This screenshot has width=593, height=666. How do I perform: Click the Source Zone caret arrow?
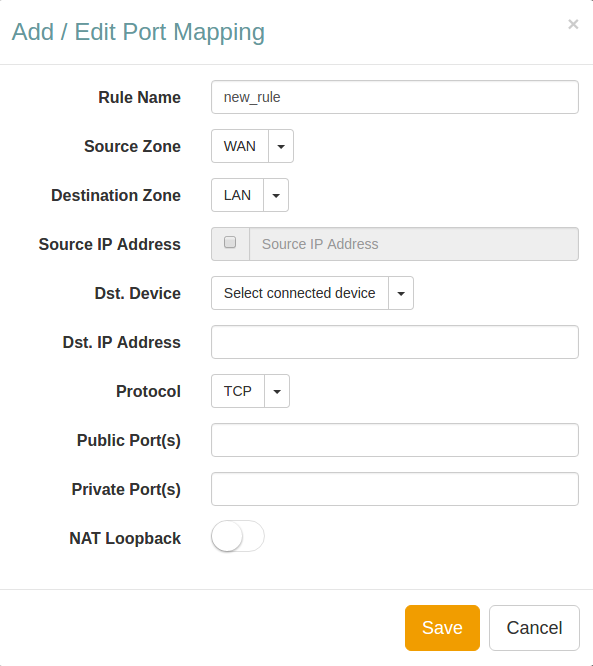click(281, 146)
